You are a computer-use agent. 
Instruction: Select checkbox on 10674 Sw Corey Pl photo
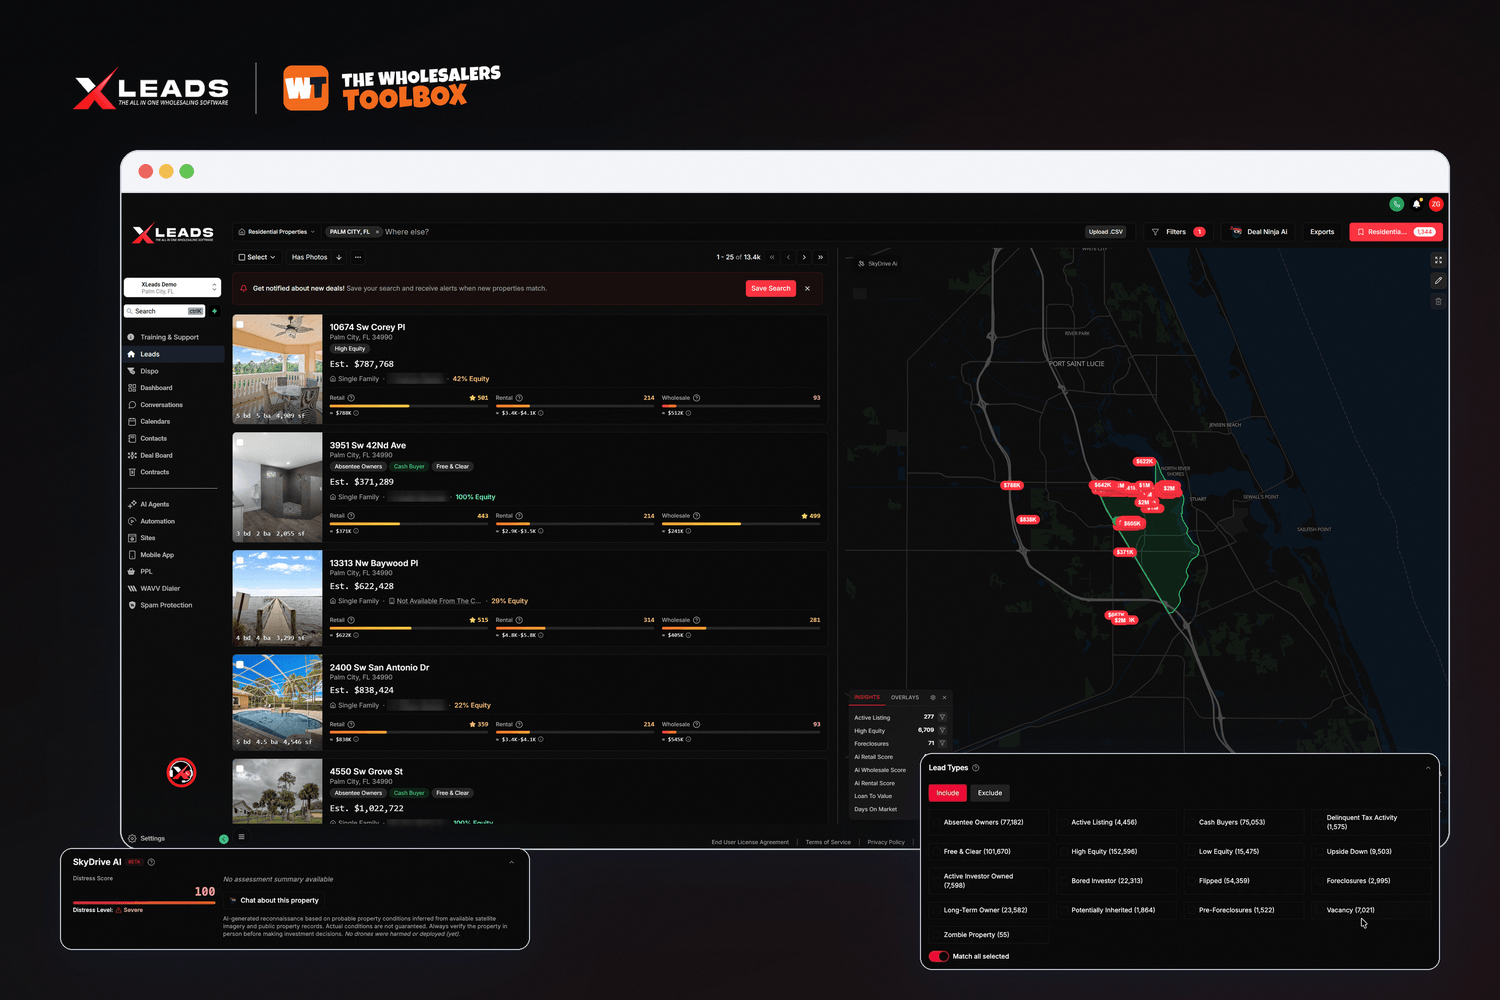click(240, 324)
